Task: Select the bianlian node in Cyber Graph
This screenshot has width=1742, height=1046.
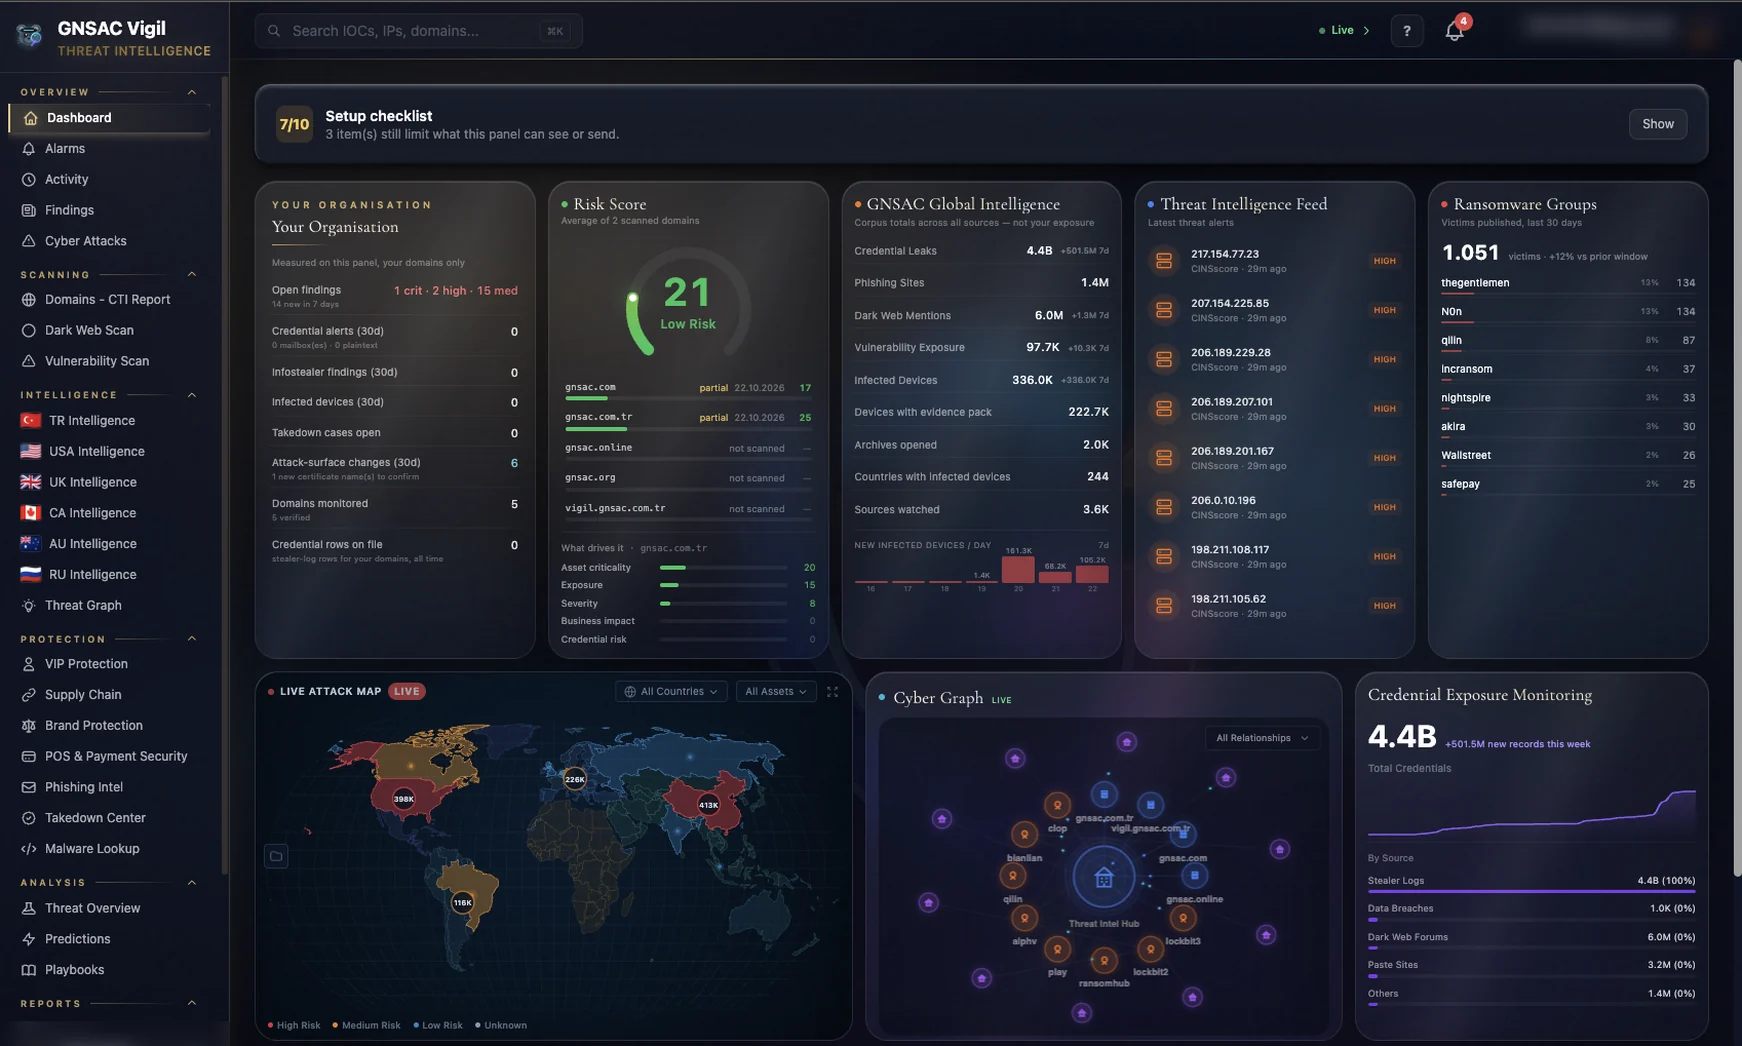Action: tap(1024, 834)
